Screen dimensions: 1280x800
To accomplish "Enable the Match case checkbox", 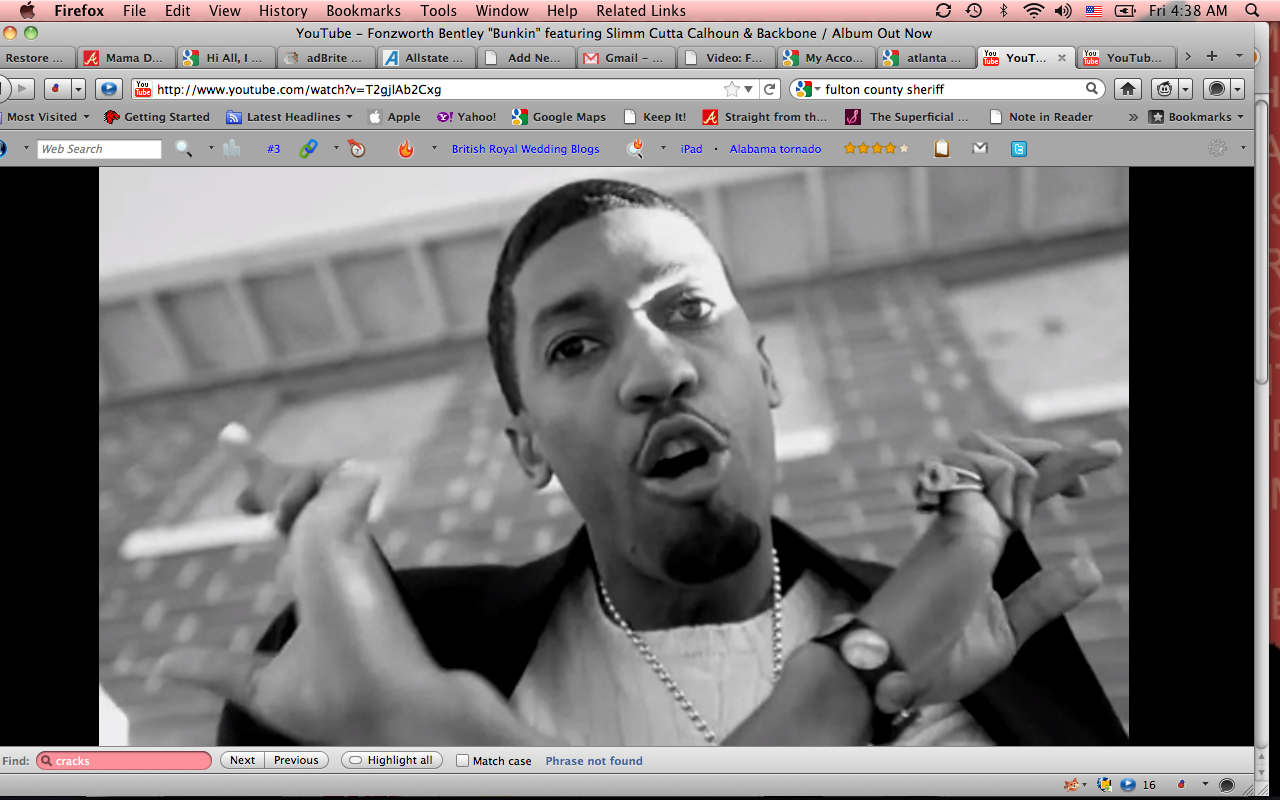I will (462, 761).
